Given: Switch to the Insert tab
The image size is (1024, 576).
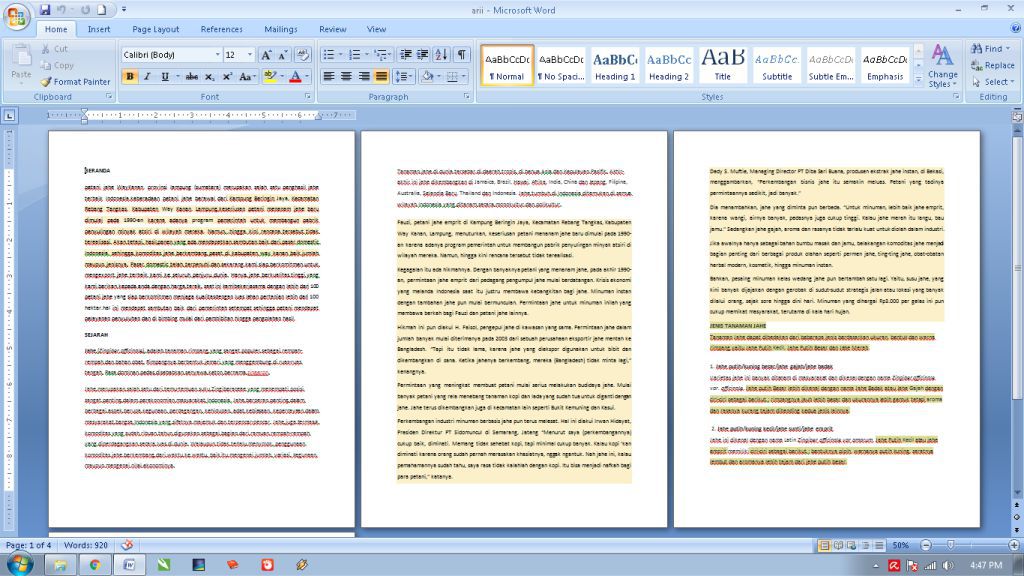Looking at the screenshot, I should (x=99, y=29).
